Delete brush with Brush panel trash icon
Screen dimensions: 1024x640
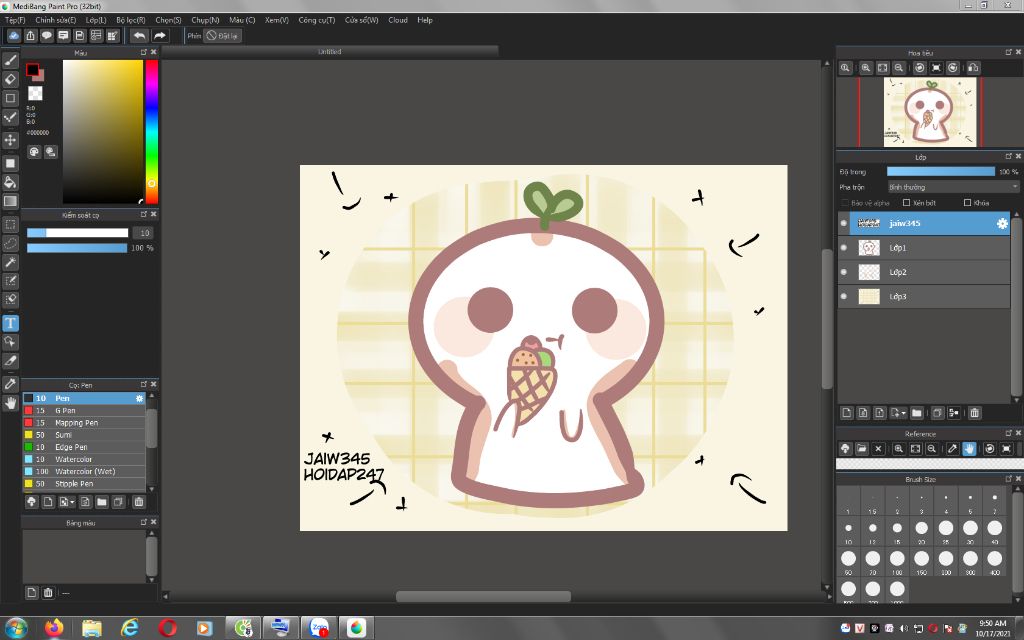click(138, 502)
